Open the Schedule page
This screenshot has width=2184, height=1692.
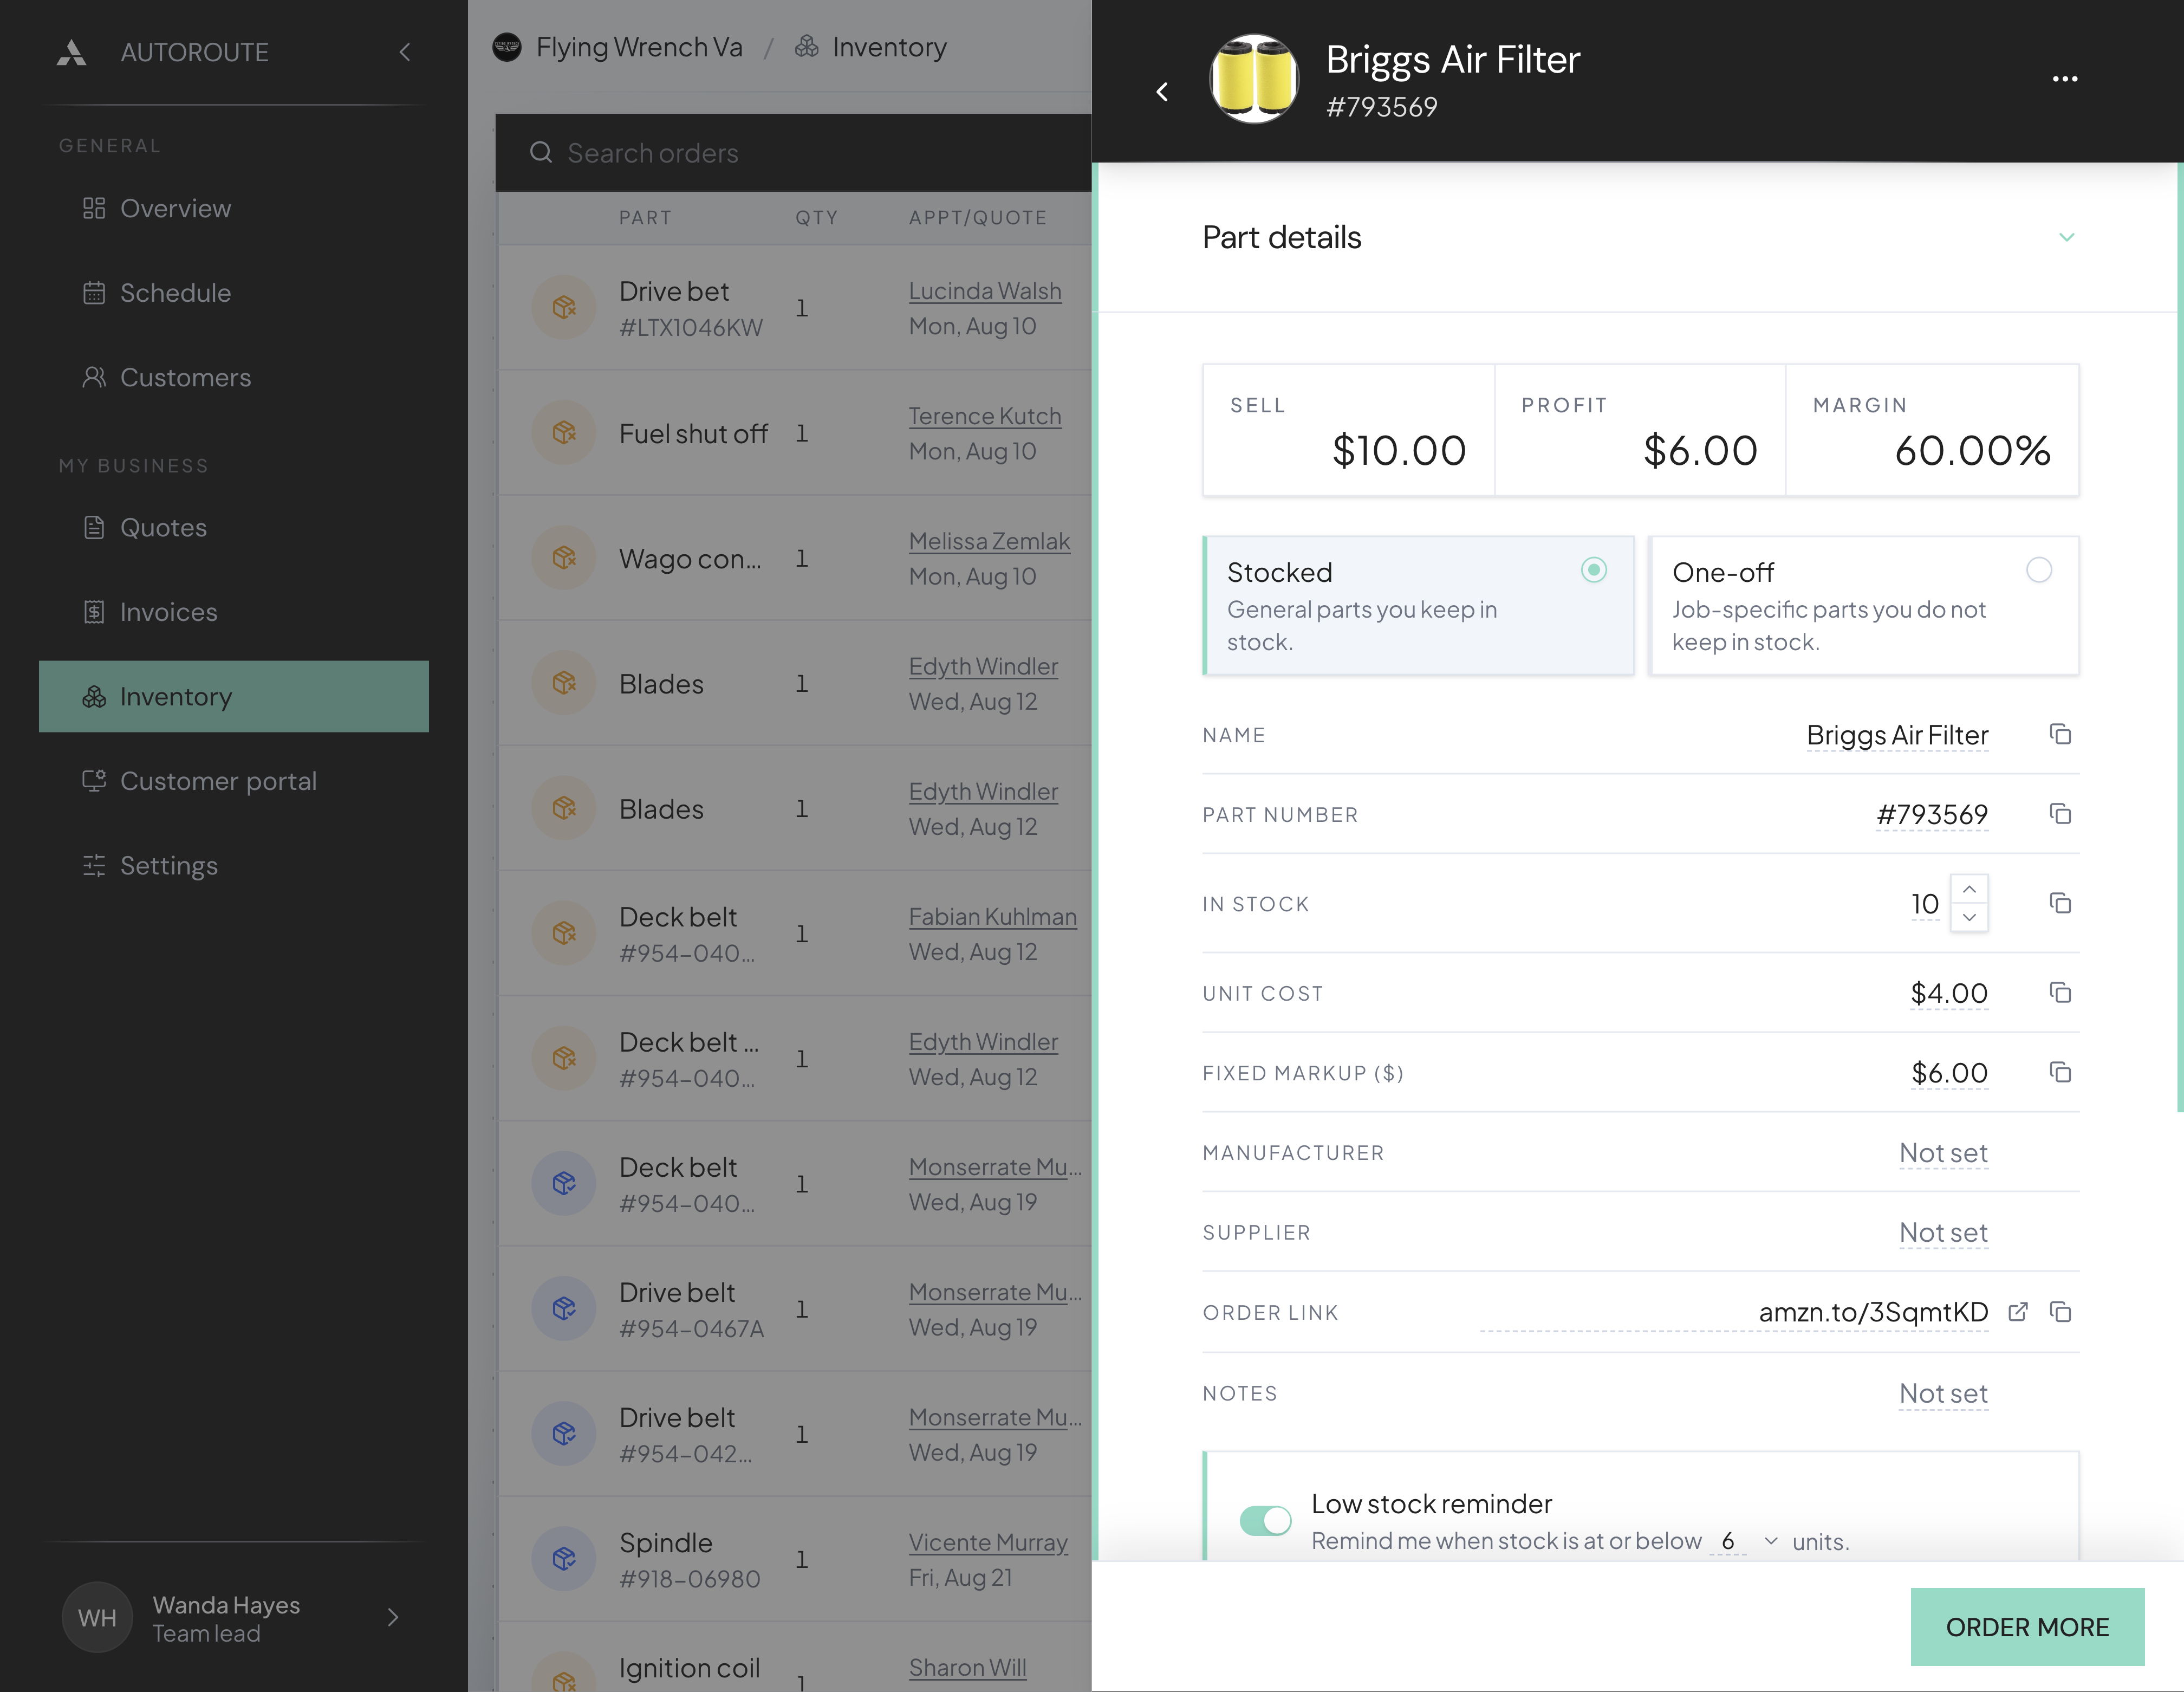(234, 293)
